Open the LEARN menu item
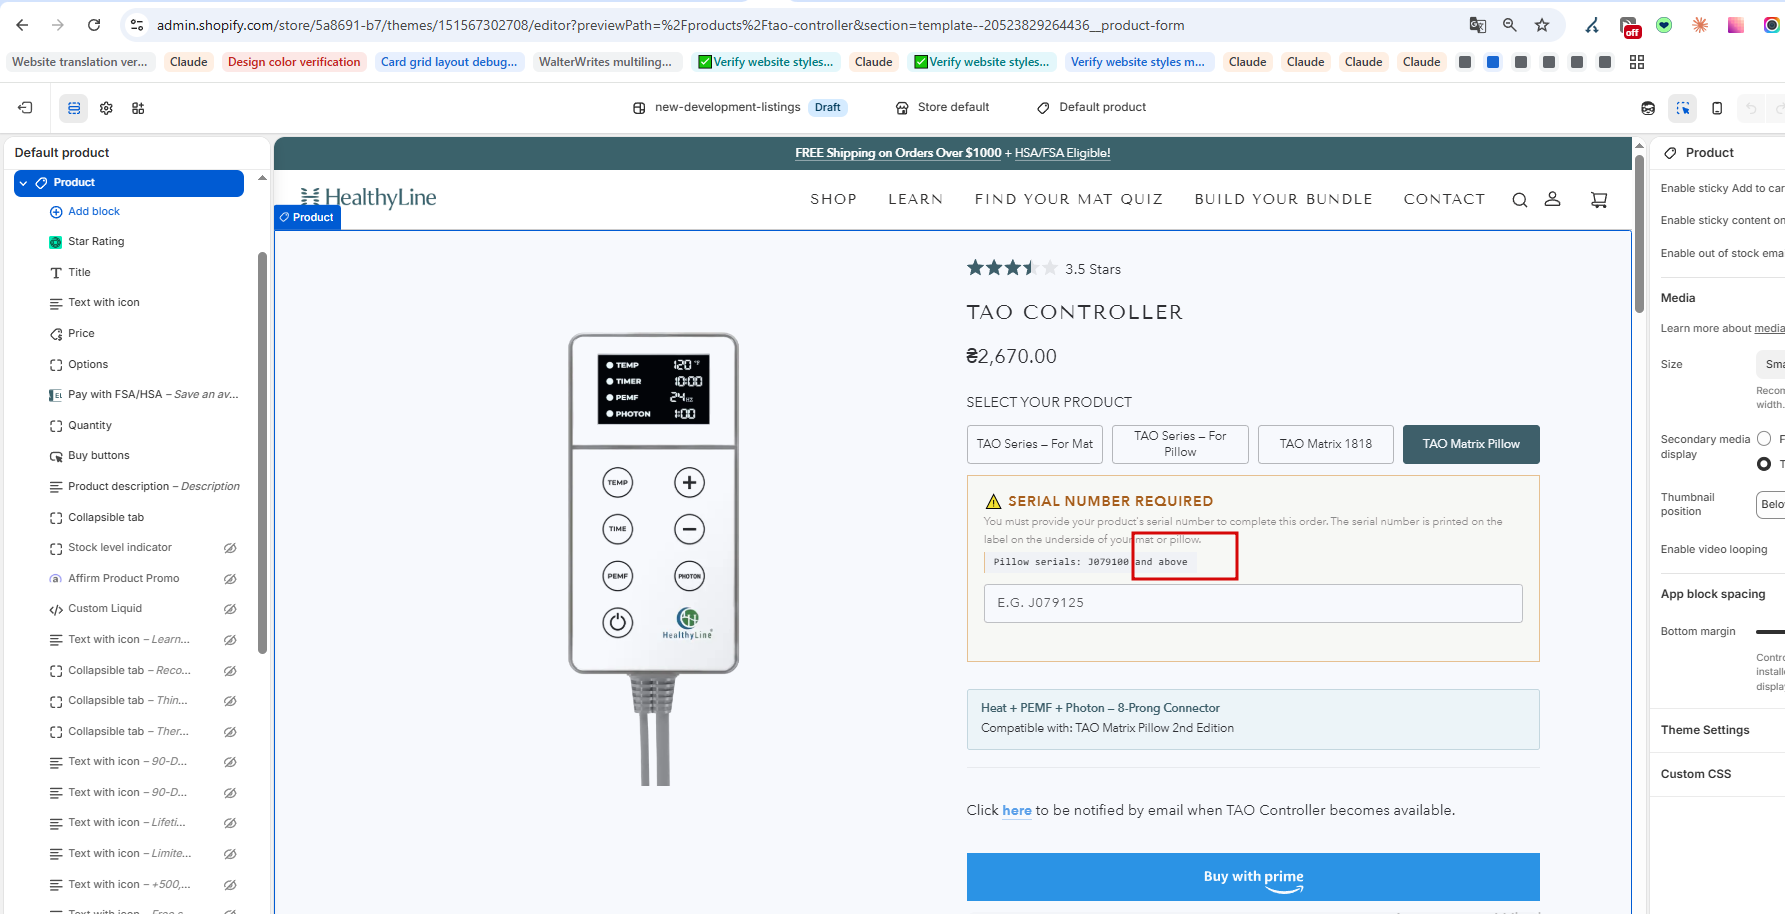 point(916,200)
